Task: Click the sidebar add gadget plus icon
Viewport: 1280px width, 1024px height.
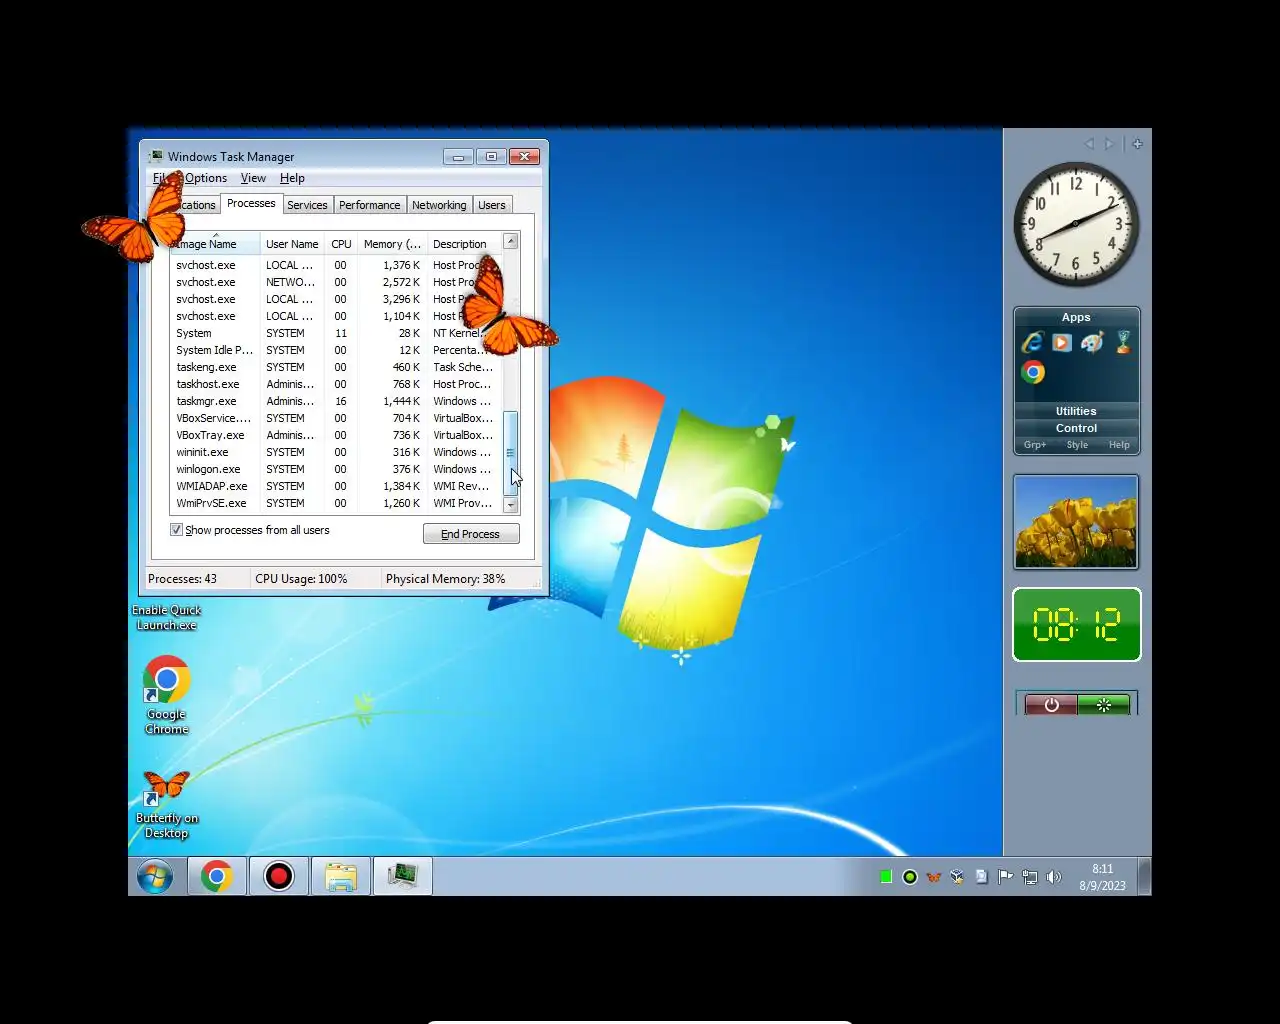Action: click(x=1137, y=144)
